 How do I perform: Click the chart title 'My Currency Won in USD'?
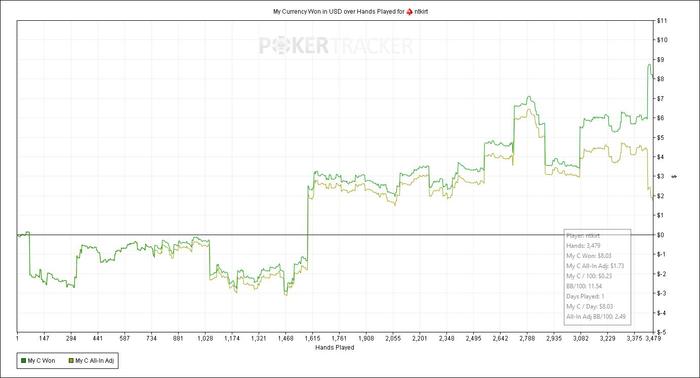click(307, 12)
